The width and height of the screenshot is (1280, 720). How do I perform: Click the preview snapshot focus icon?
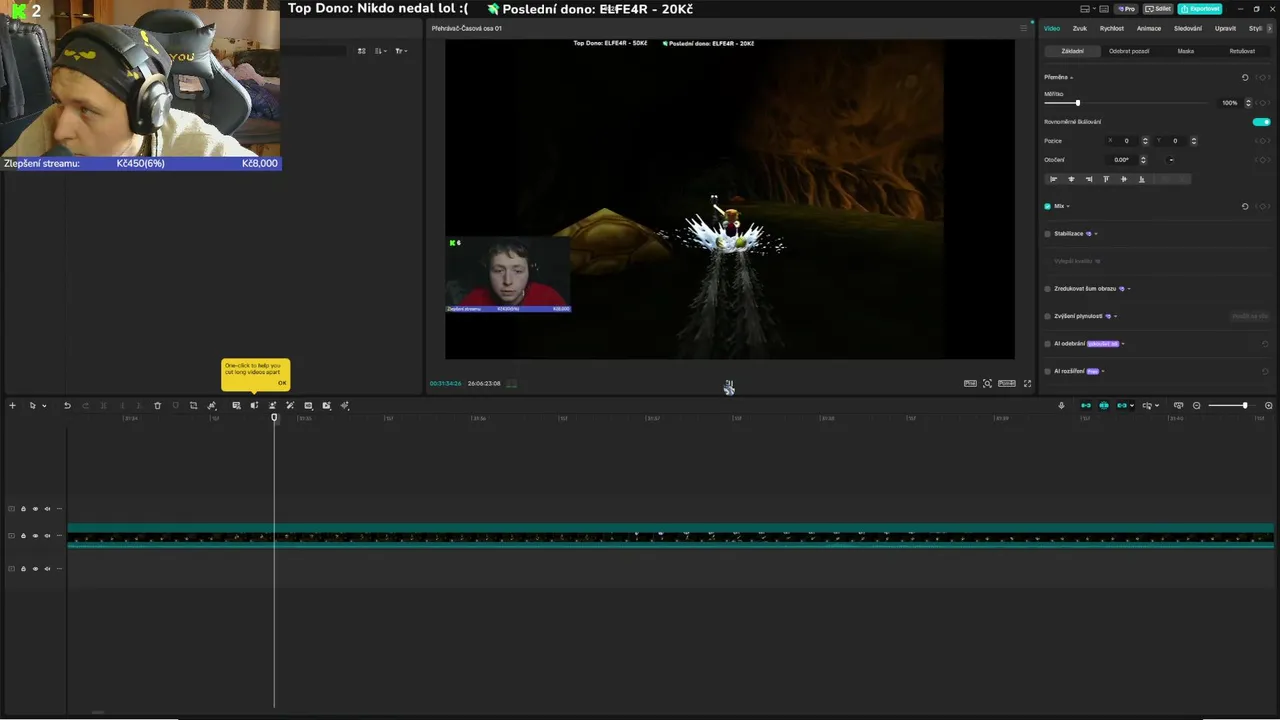[987, 383]
